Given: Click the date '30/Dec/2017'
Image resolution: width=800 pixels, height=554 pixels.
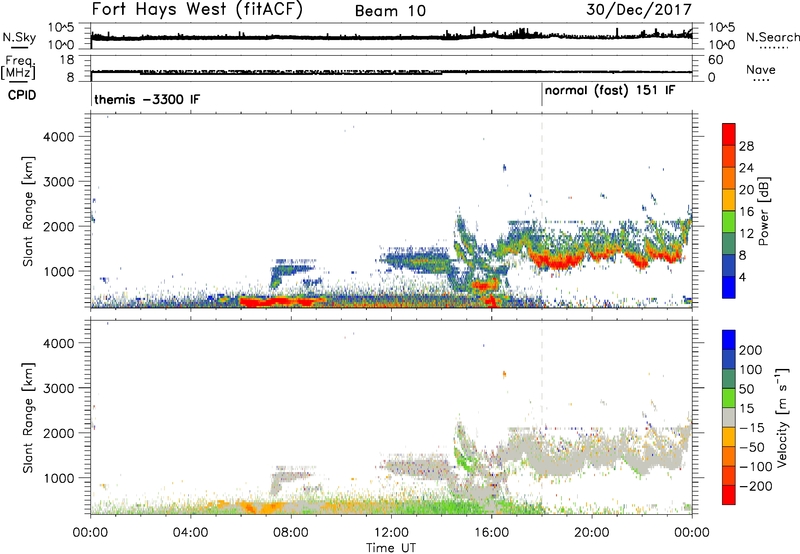Looking at the screenshot, I should (x=639, y=10).
